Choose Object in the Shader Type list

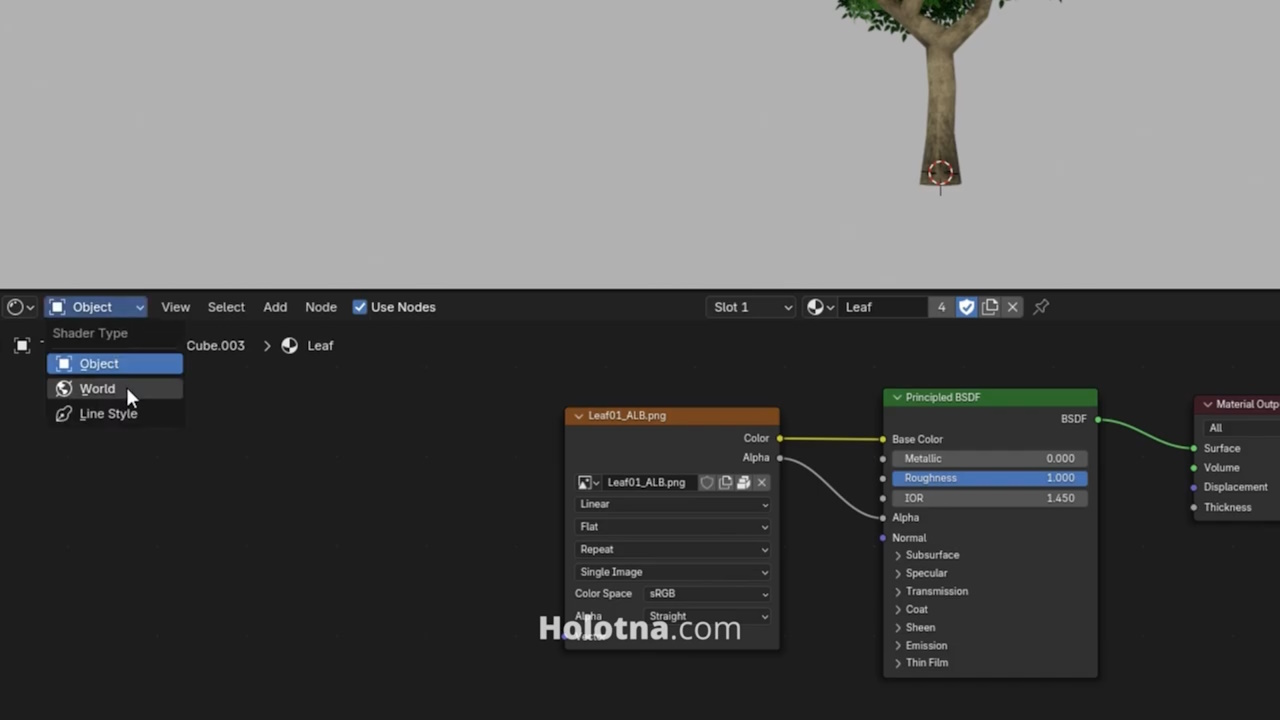pos(115,364)
